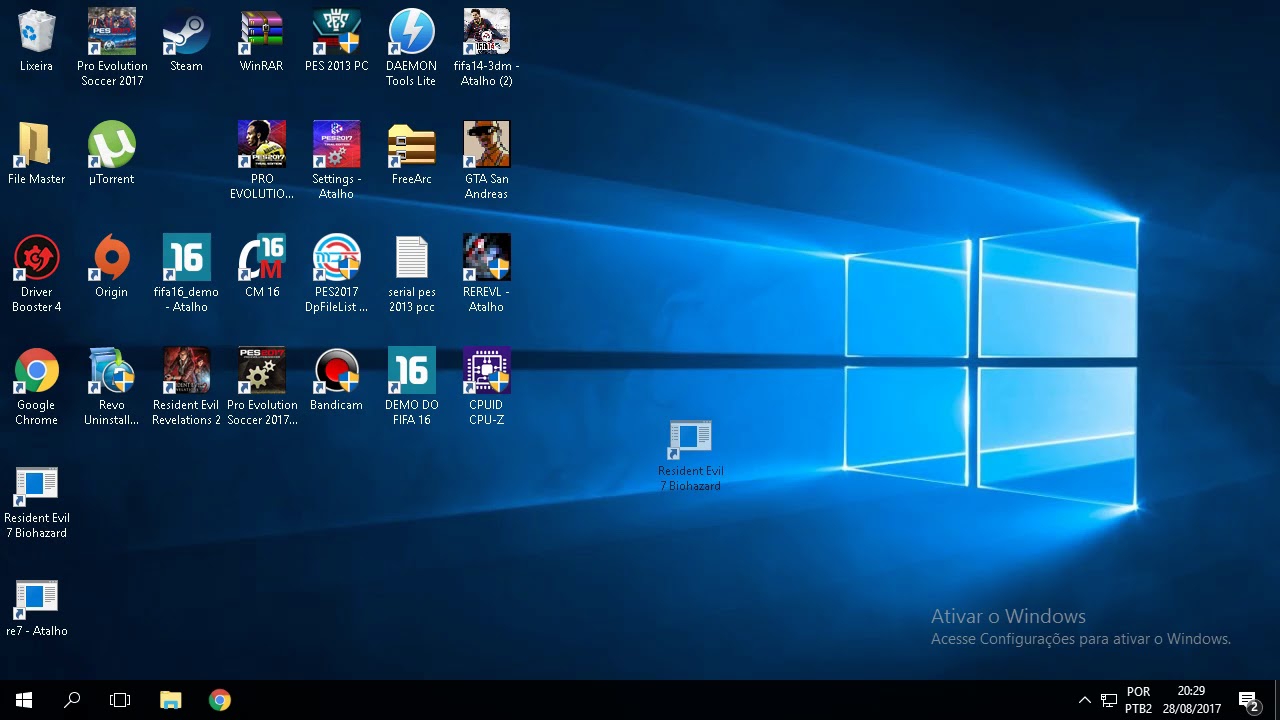The height and width of the screenshot is (720, 1280).
Task: Launch GTA San Andreas
Action: coord(486,143)
